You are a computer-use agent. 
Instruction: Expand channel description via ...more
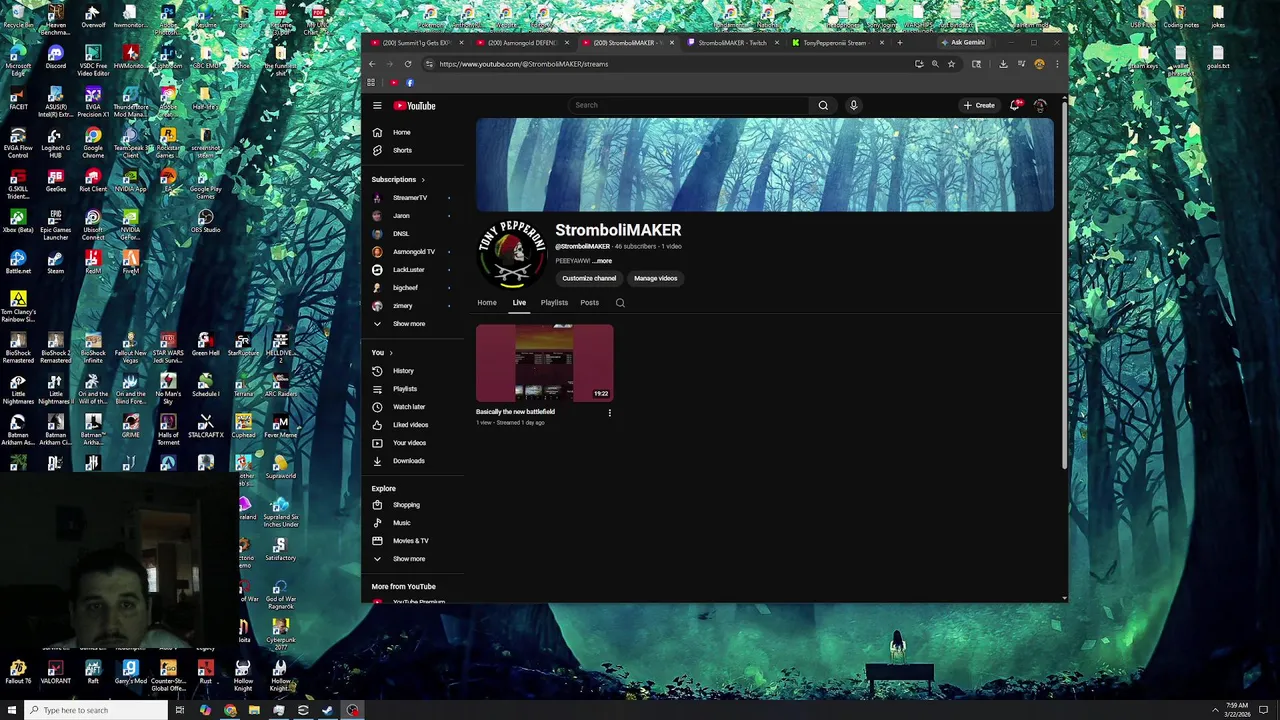click(x=603, y=261)
